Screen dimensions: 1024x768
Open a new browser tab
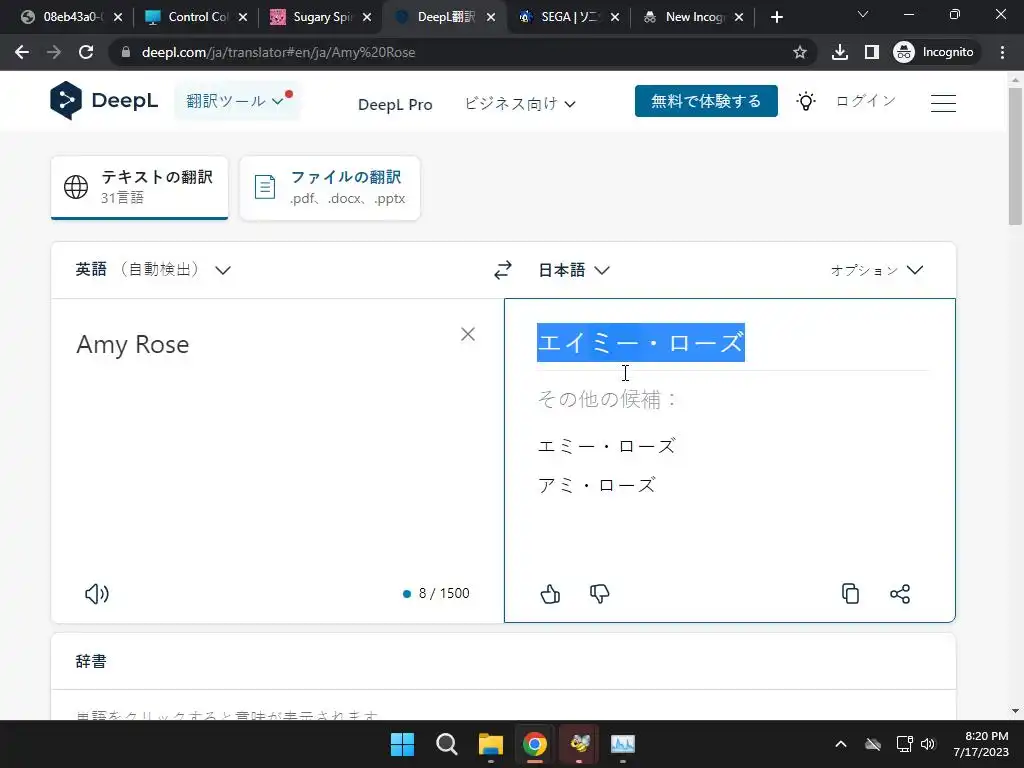776,17
